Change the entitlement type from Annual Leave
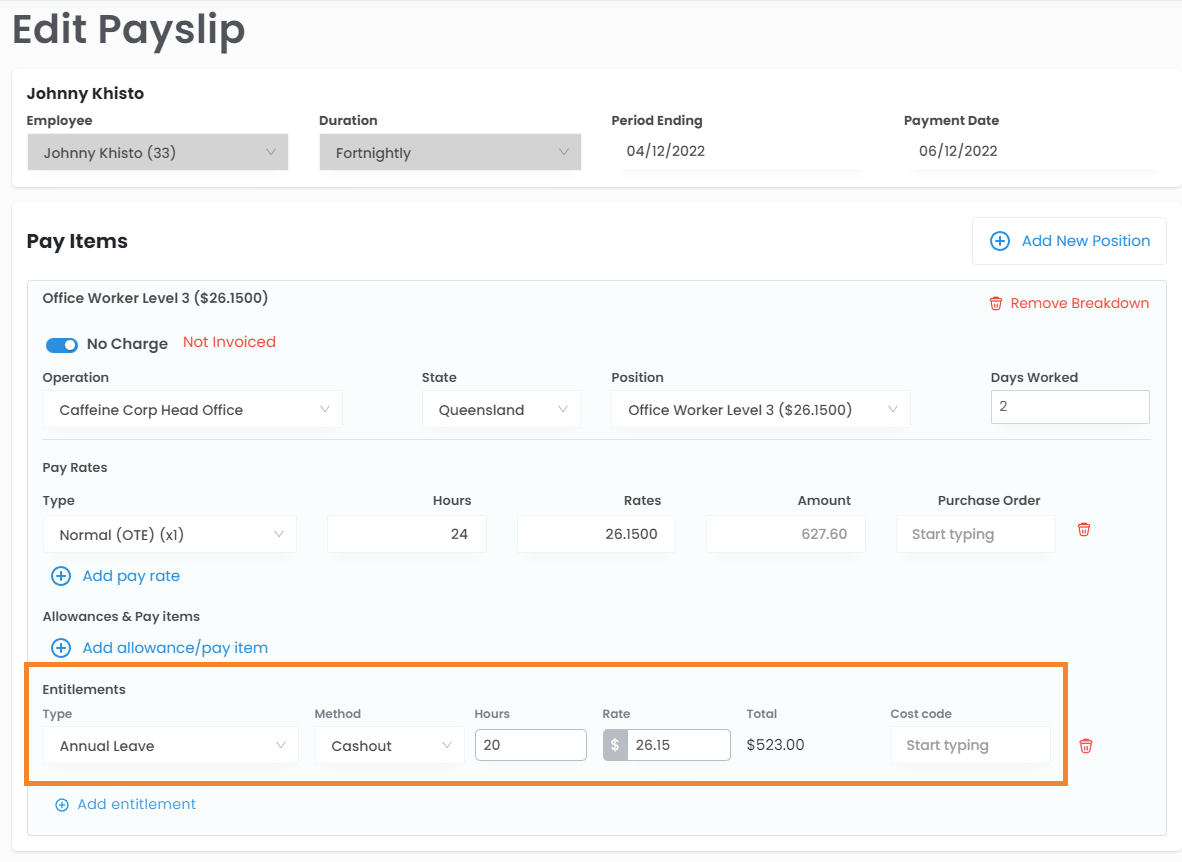The height and width of the screenshot is (862, 1182). coord(170,746)
